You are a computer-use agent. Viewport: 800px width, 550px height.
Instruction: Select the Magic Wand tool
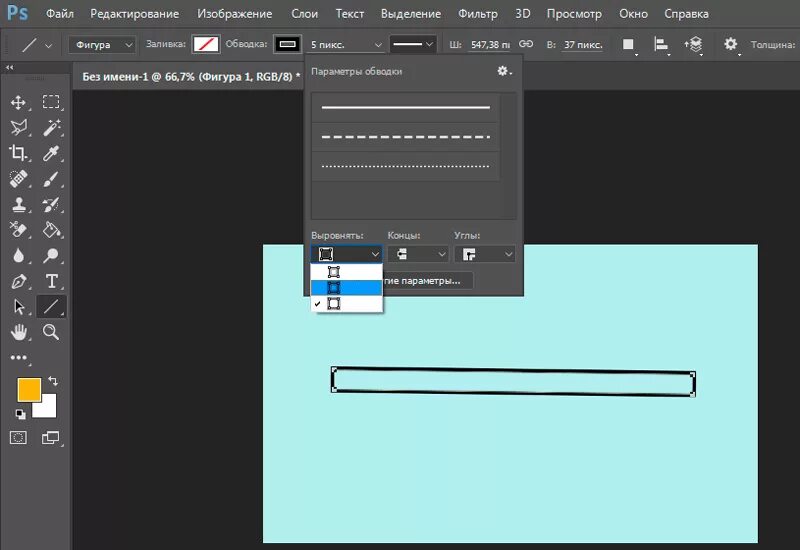(x=51, y=128)
